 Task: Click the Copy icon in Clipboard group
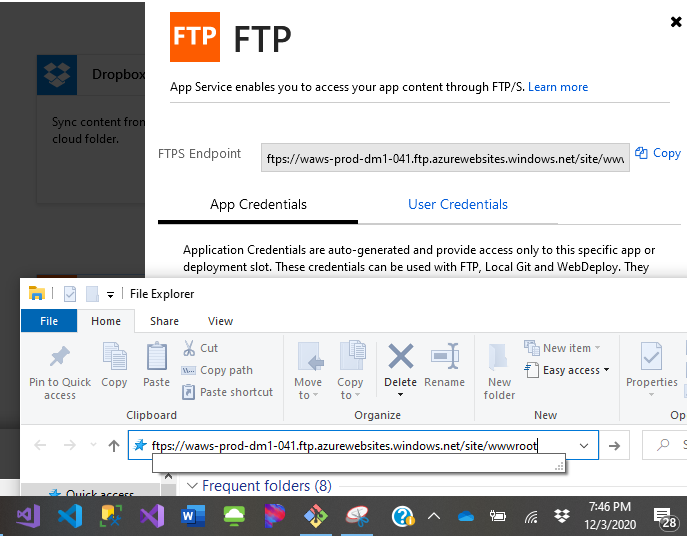pyautogui.click(x=114, y=356)
